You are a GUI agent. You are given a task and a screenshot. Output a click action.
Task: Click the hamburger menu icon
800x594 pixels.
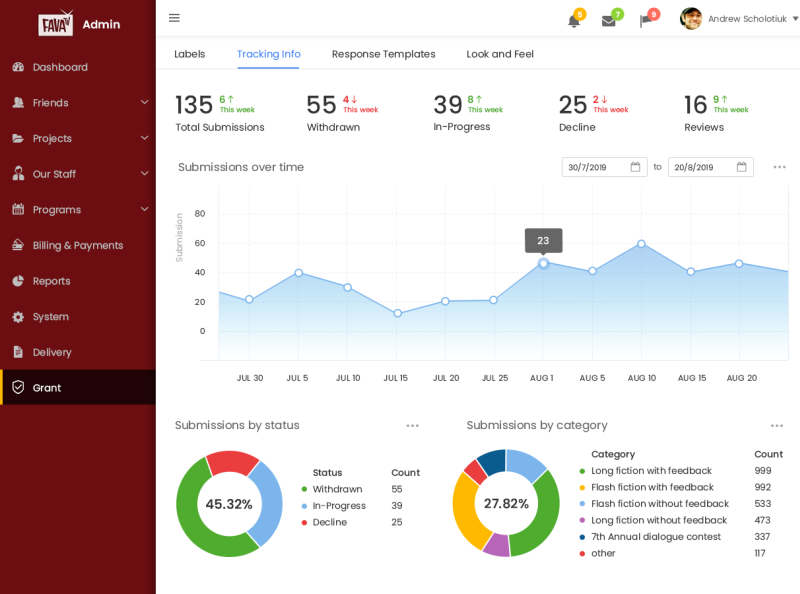click(174, 17)
